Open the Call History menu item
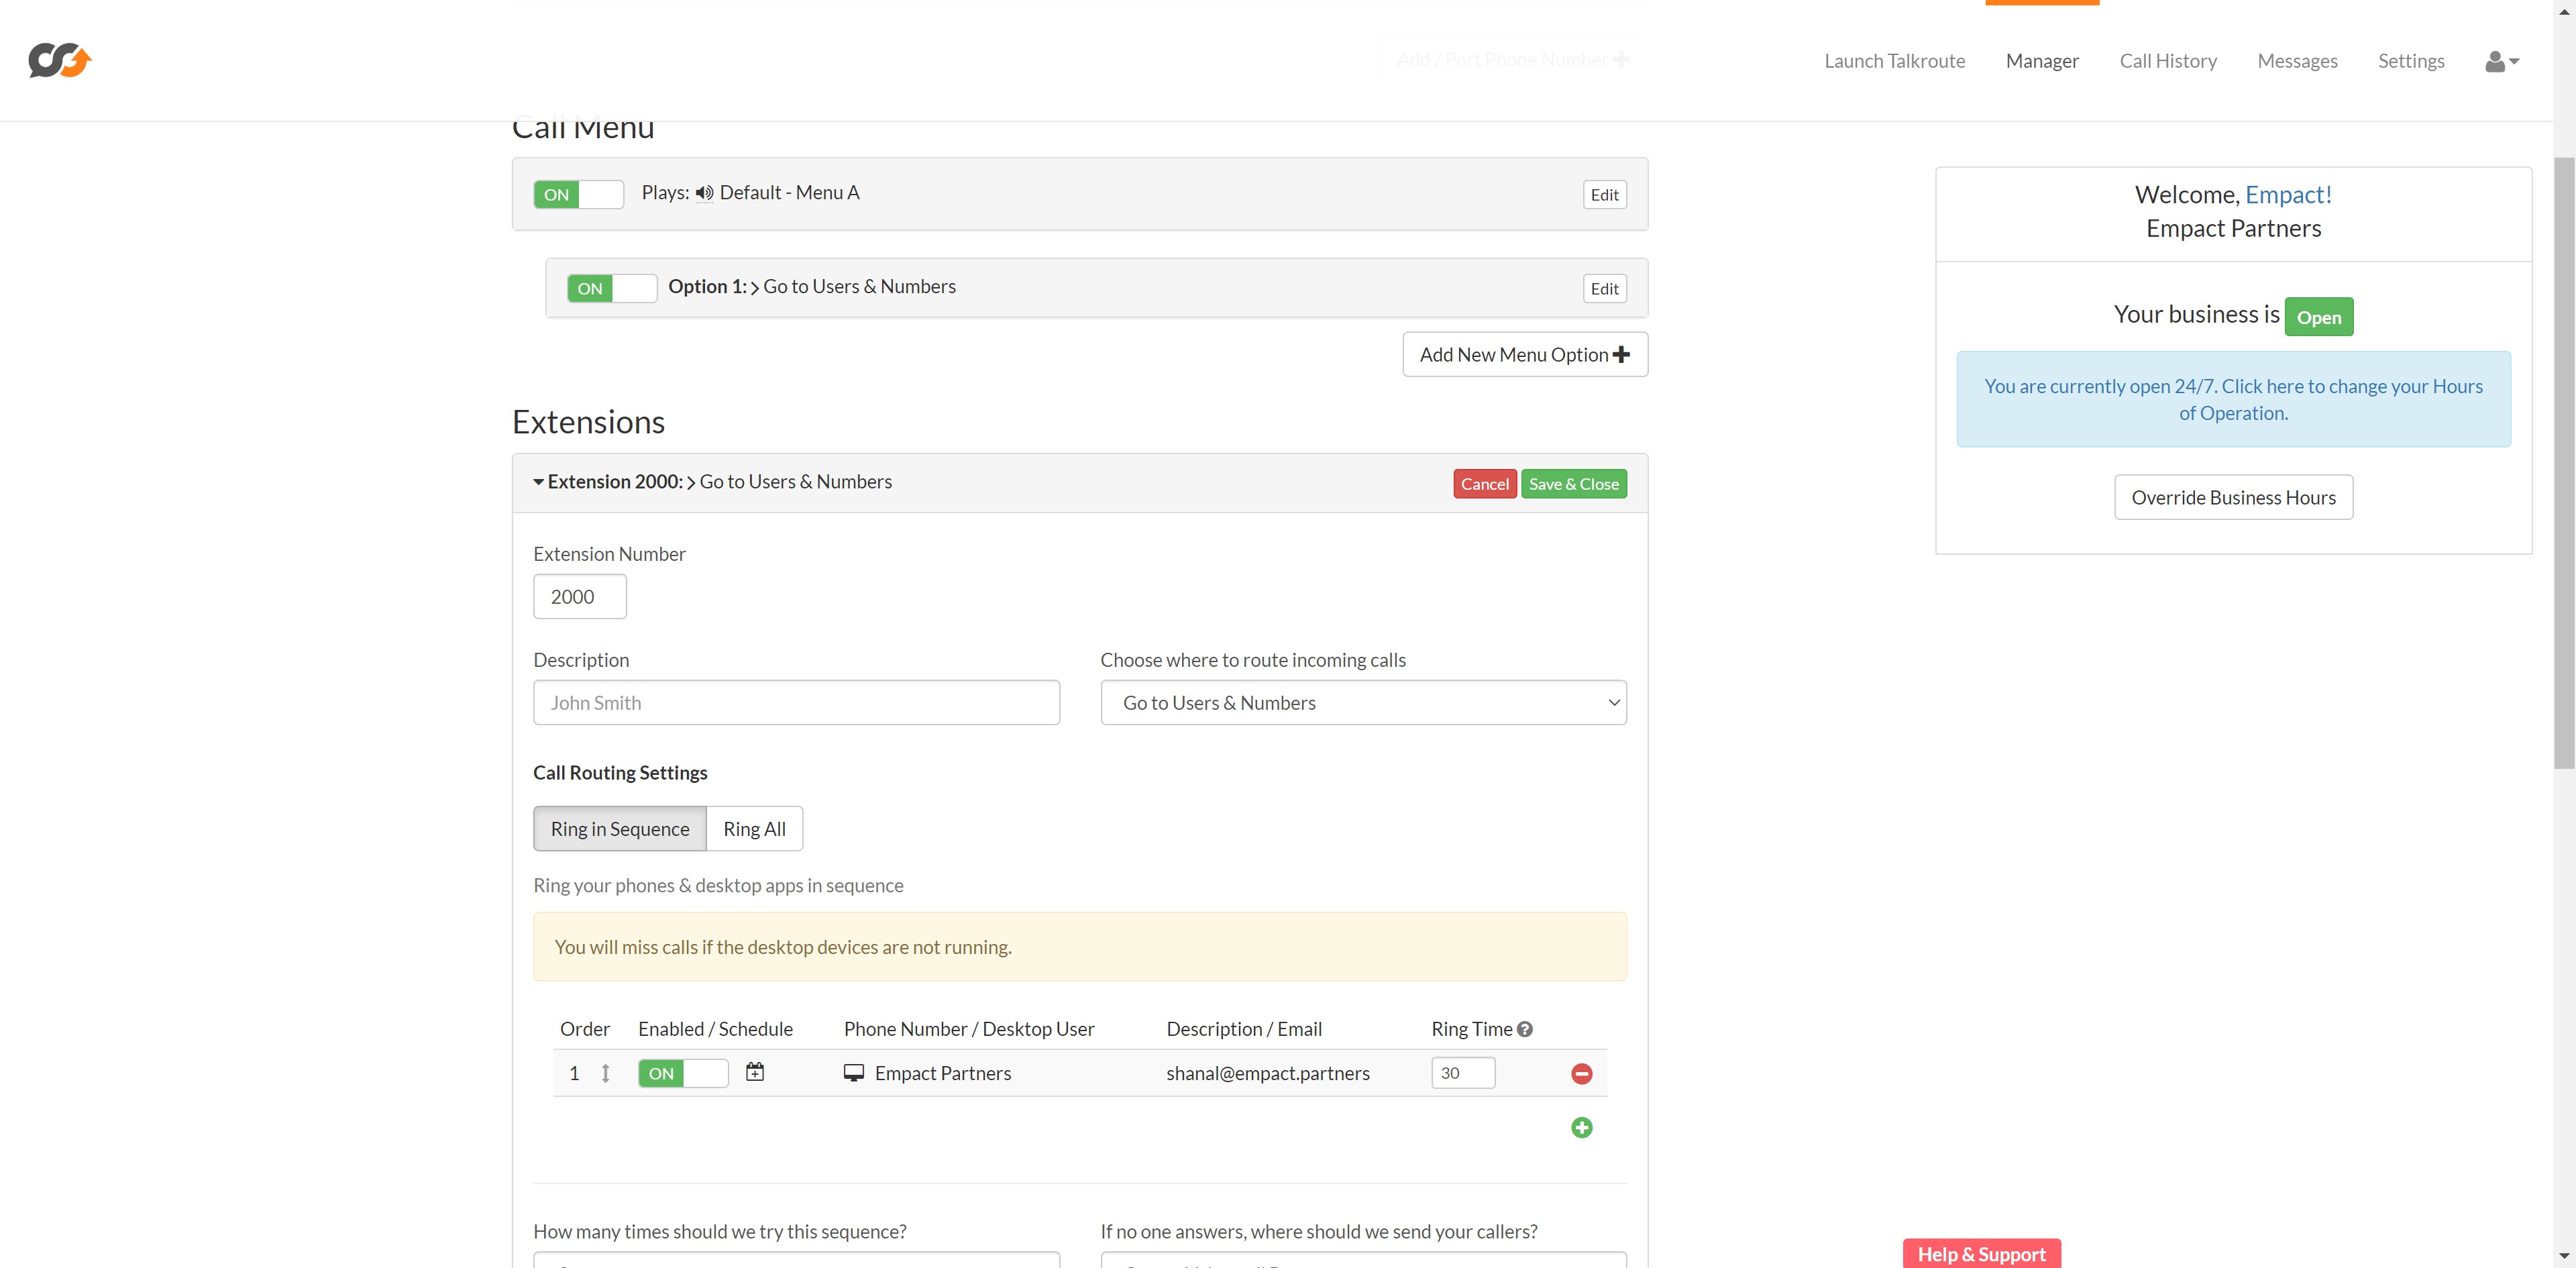The height and width of the screenshot is (1268, 2576). 2167,61
